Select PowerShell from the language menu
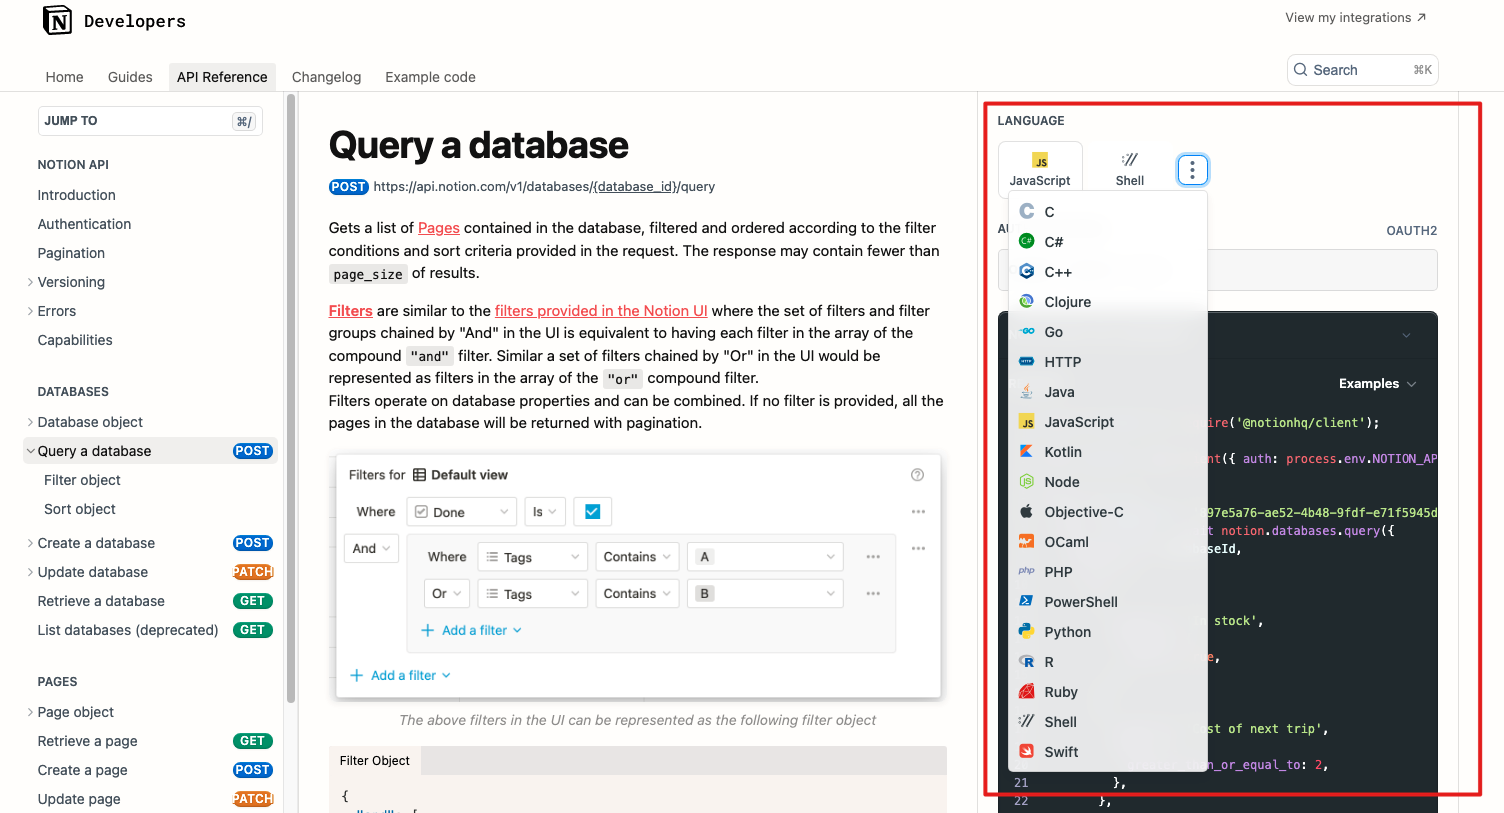The width and height of the screenshot is (1504, 813). click(1080, 602)
